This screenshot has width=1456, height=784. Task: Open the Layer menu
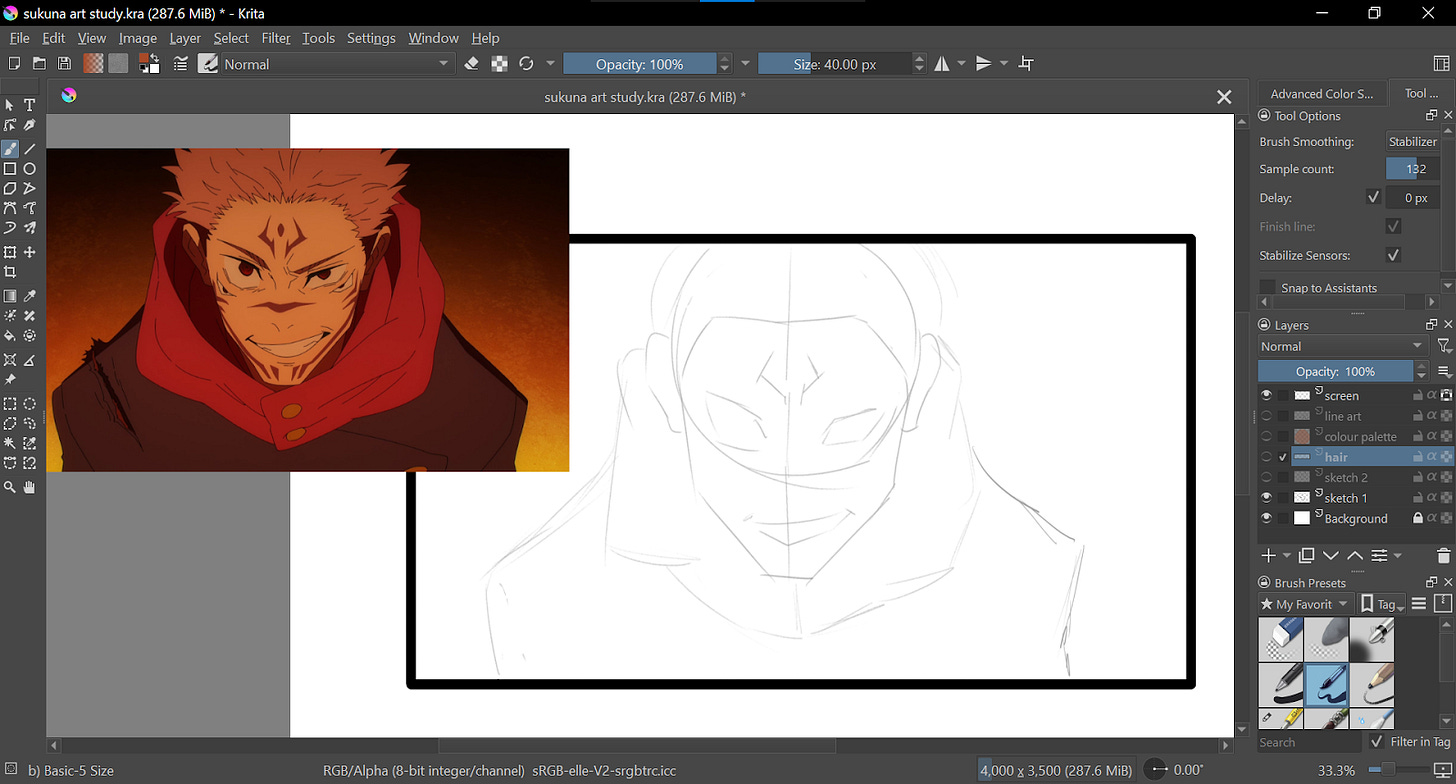point(185,38)
